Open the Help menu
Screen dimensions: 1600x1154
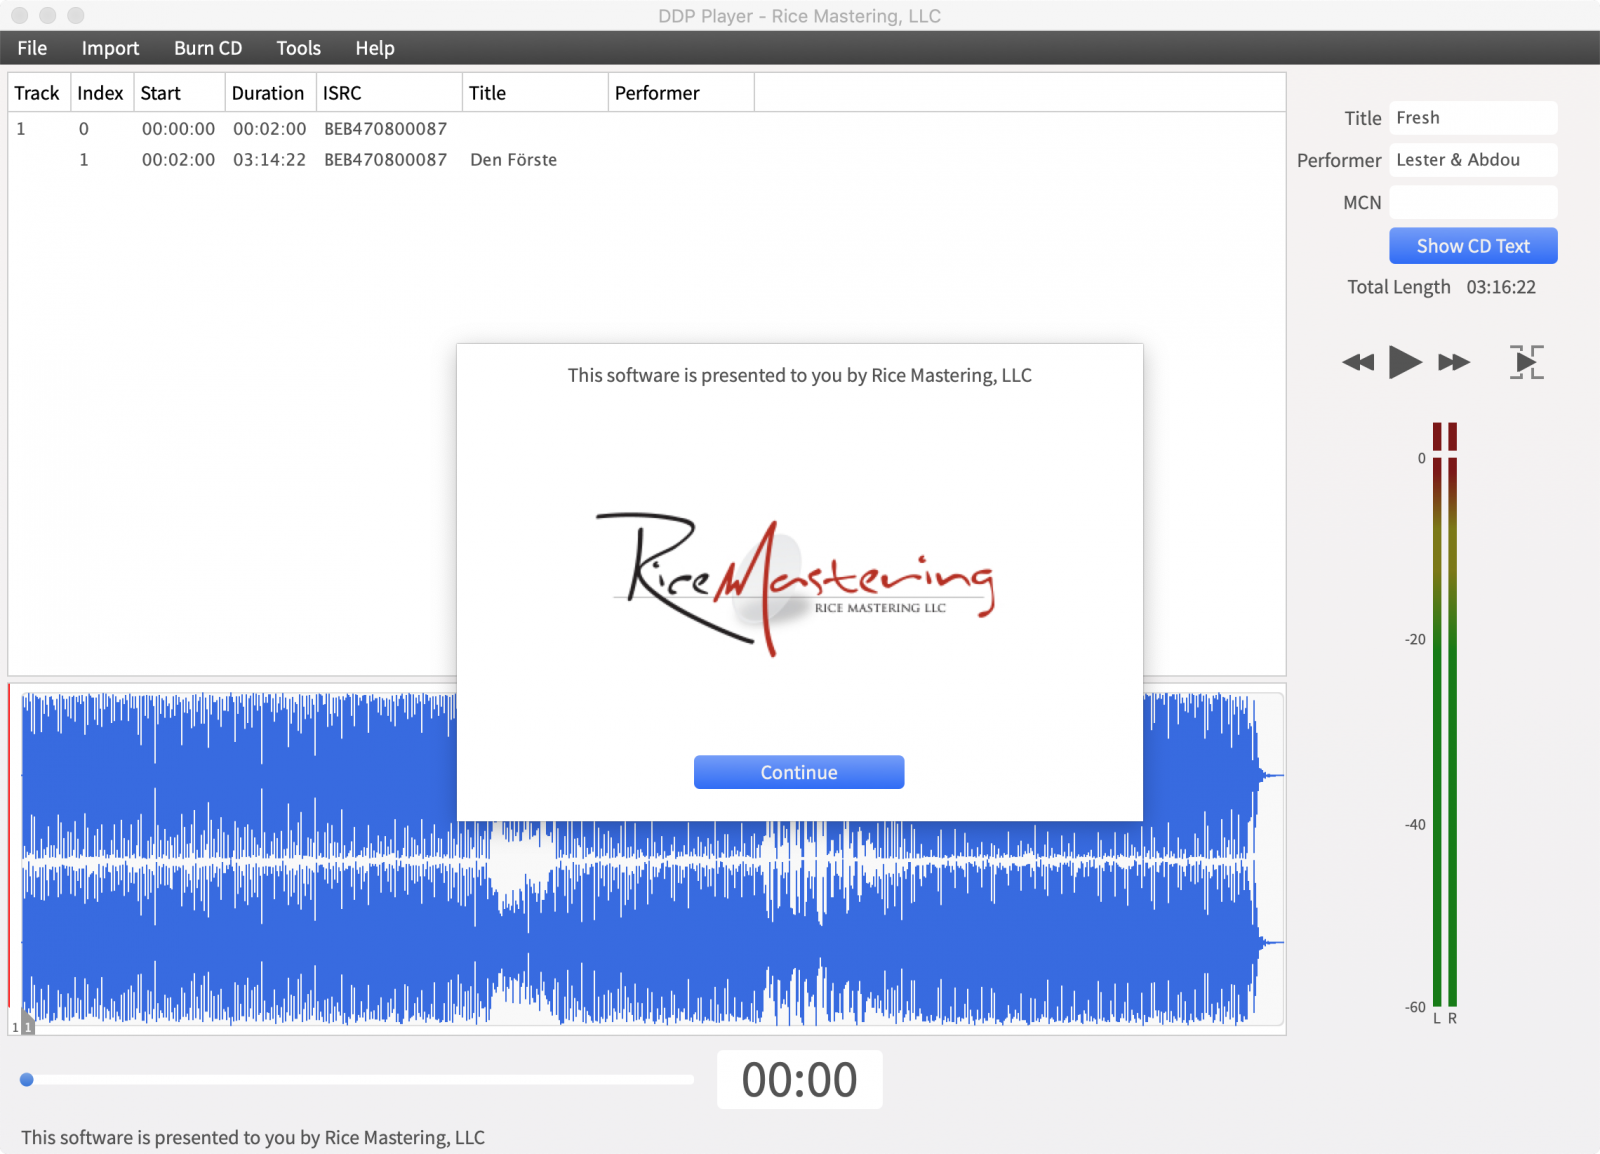point(375,48)
